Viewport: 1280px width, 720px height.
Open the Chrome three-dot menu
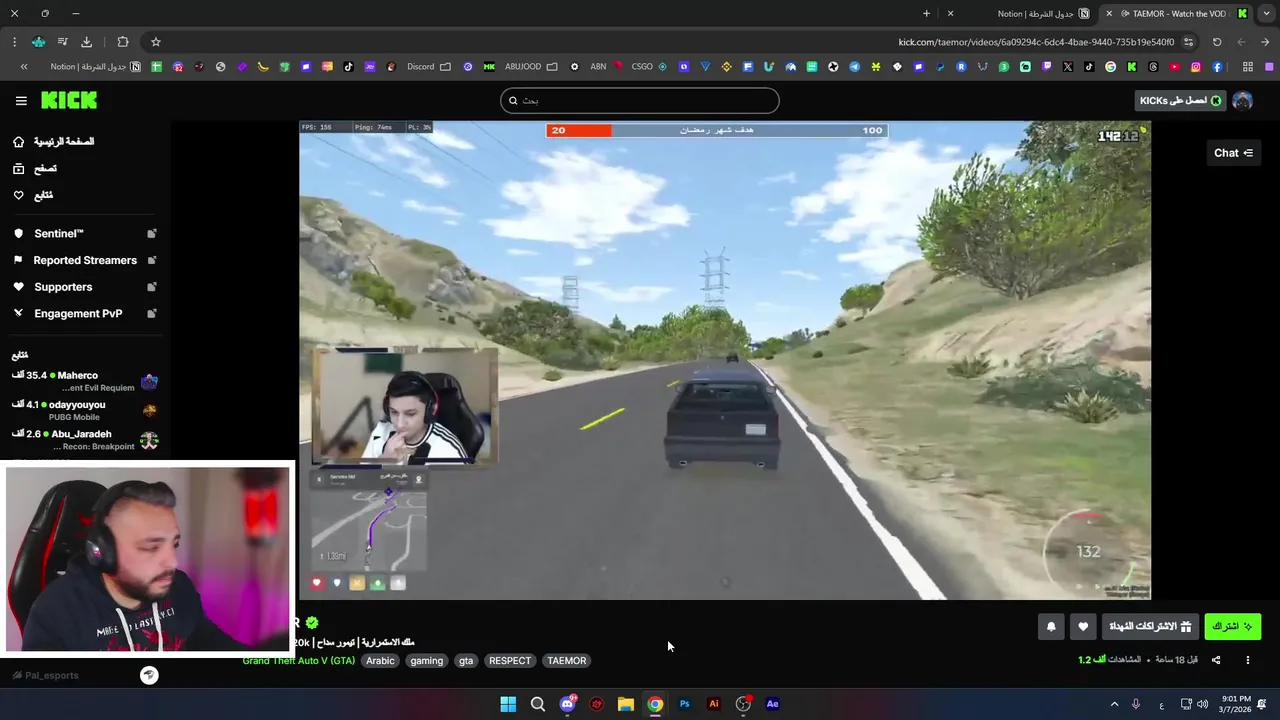point(14,42)
